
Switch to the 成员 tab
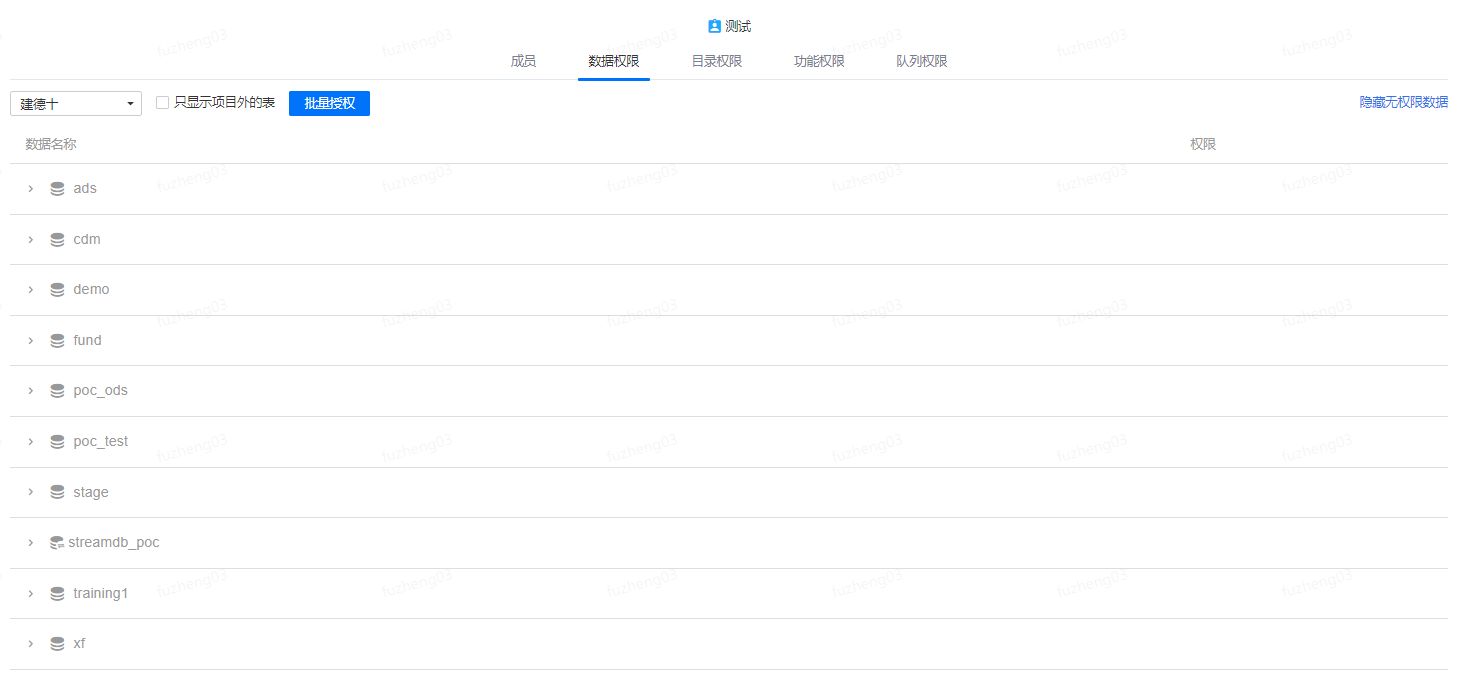tap(523, 61)
